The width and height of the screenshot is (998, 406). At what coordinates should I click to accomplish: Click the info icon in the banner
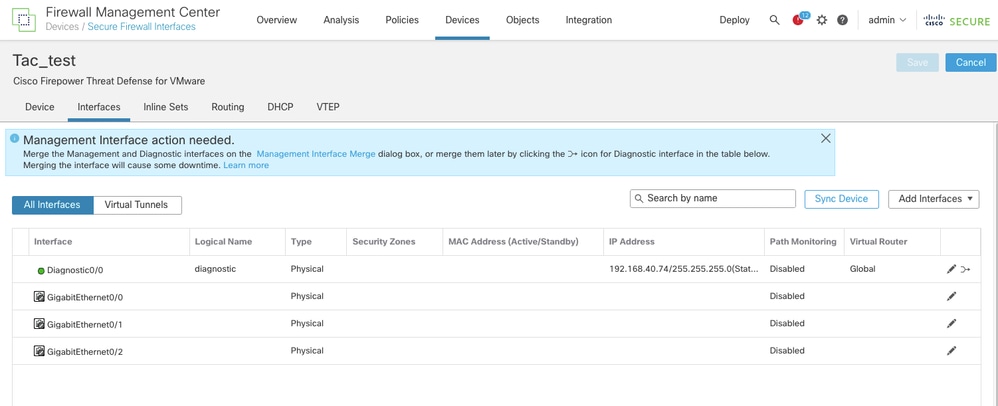15,138
